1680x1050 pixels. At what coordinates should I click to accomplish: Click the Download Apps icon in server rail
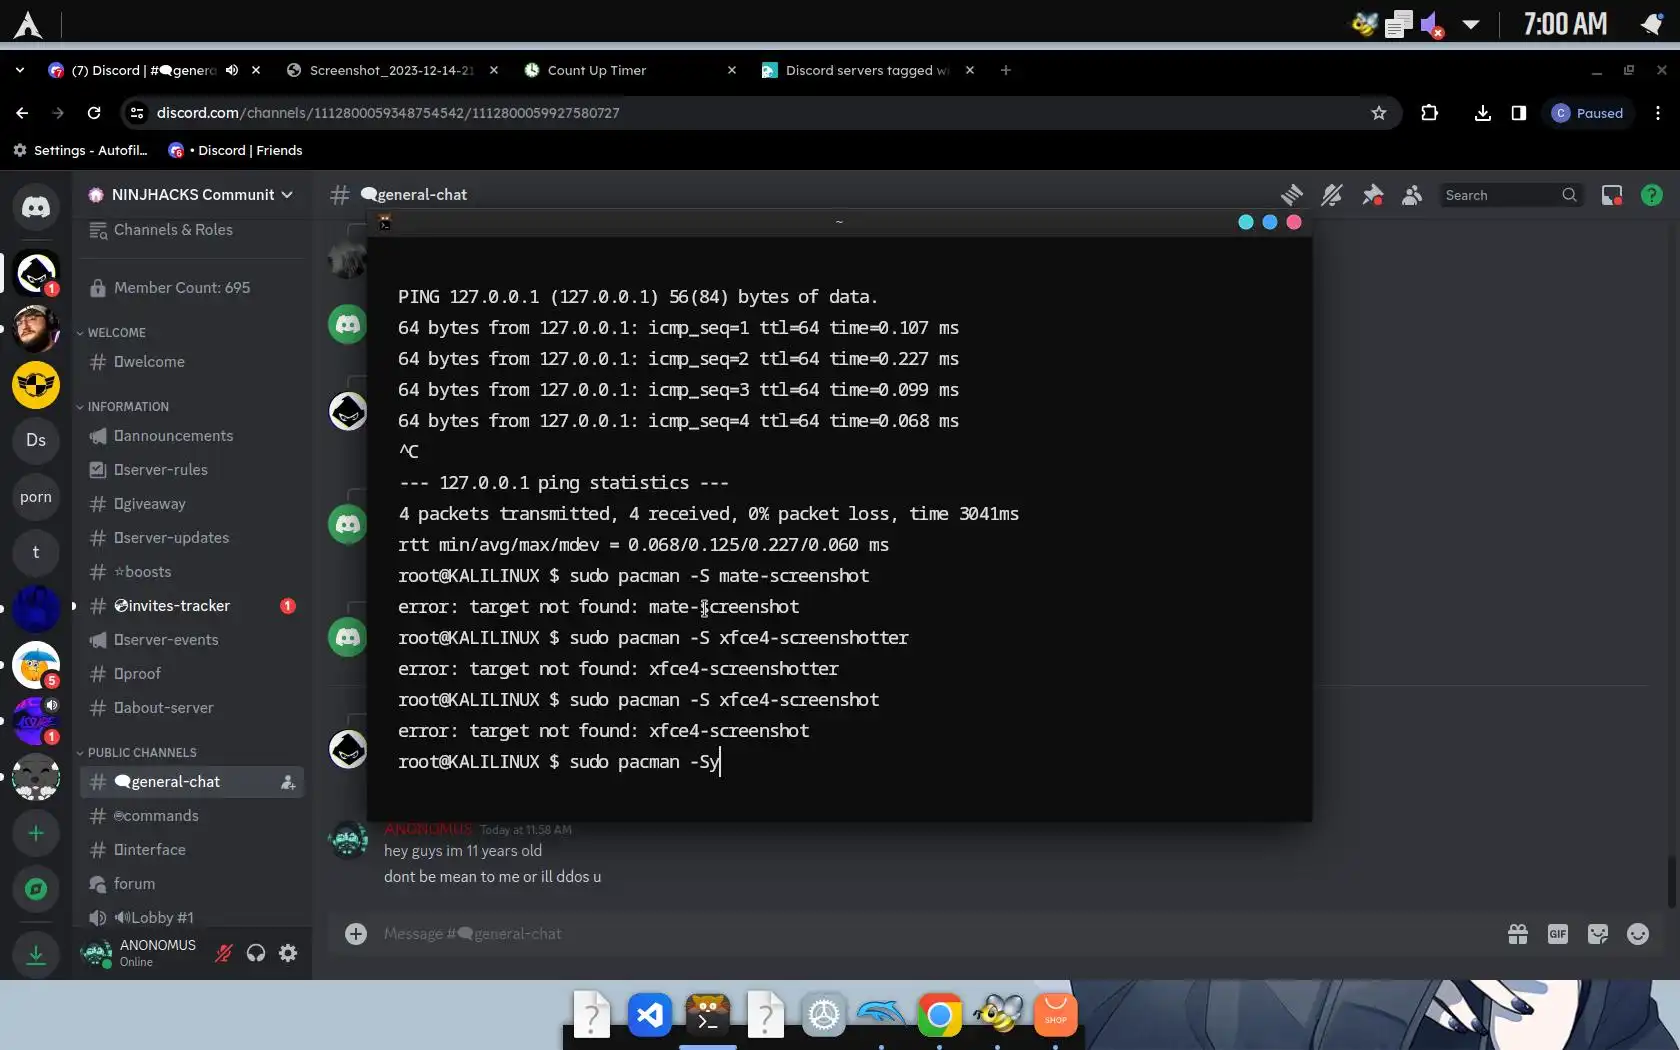pos(36,955)
